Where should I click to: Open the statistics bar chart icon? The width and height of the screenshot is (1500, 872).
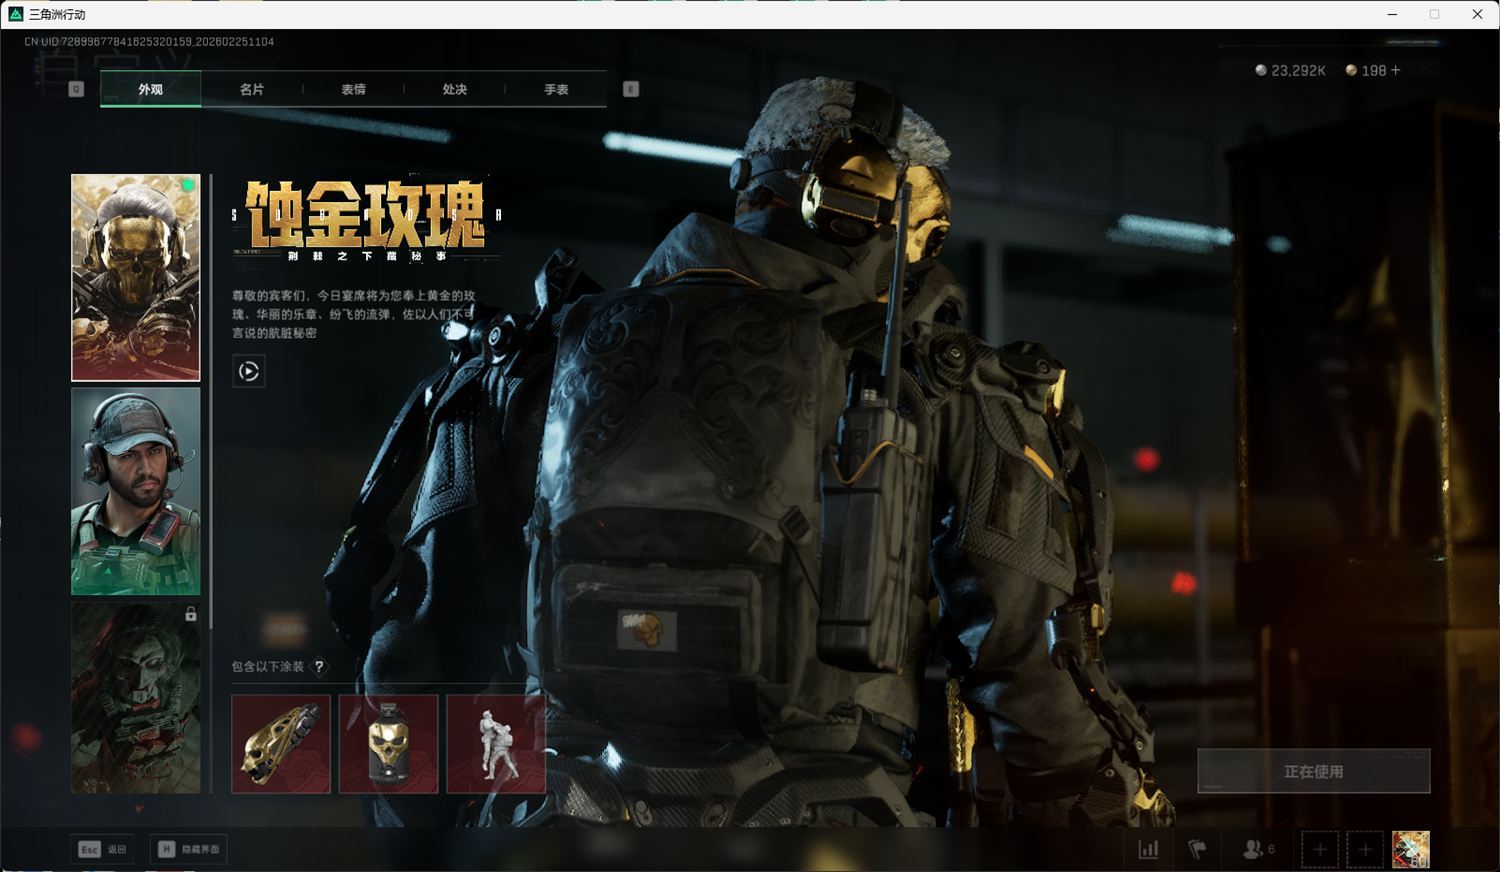click(x=1148, y=849)
